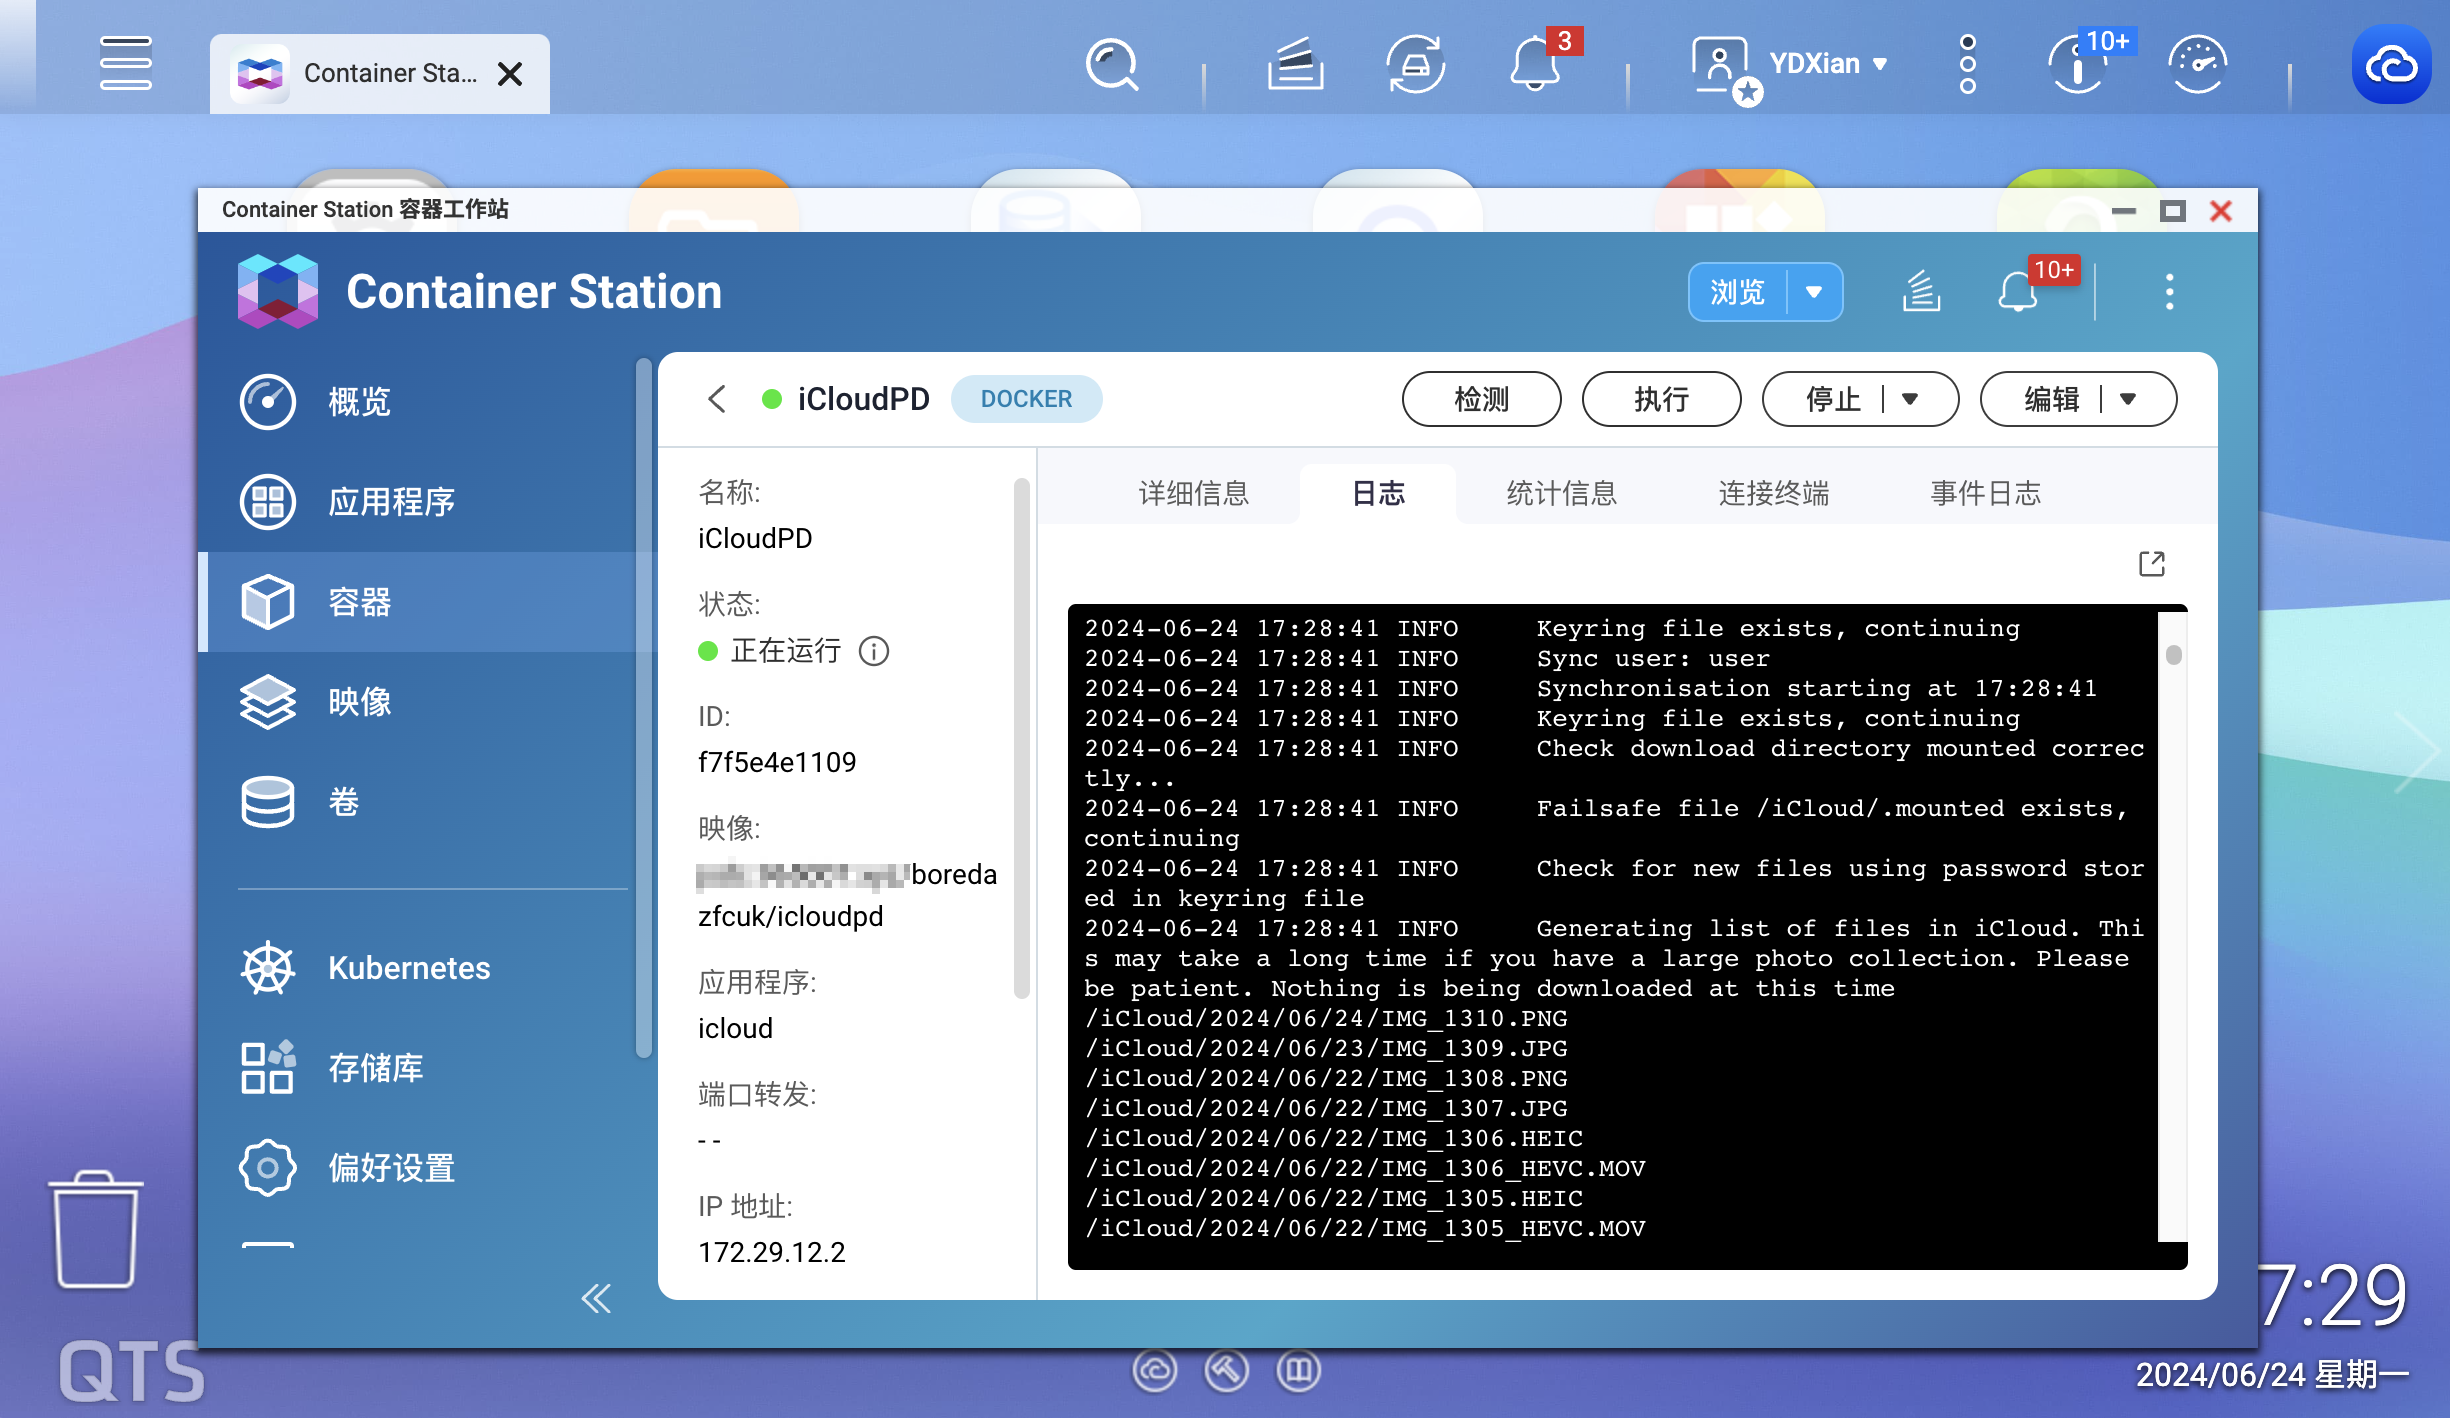Toggle the QTS notification bell icon

tap(1534, 64)
